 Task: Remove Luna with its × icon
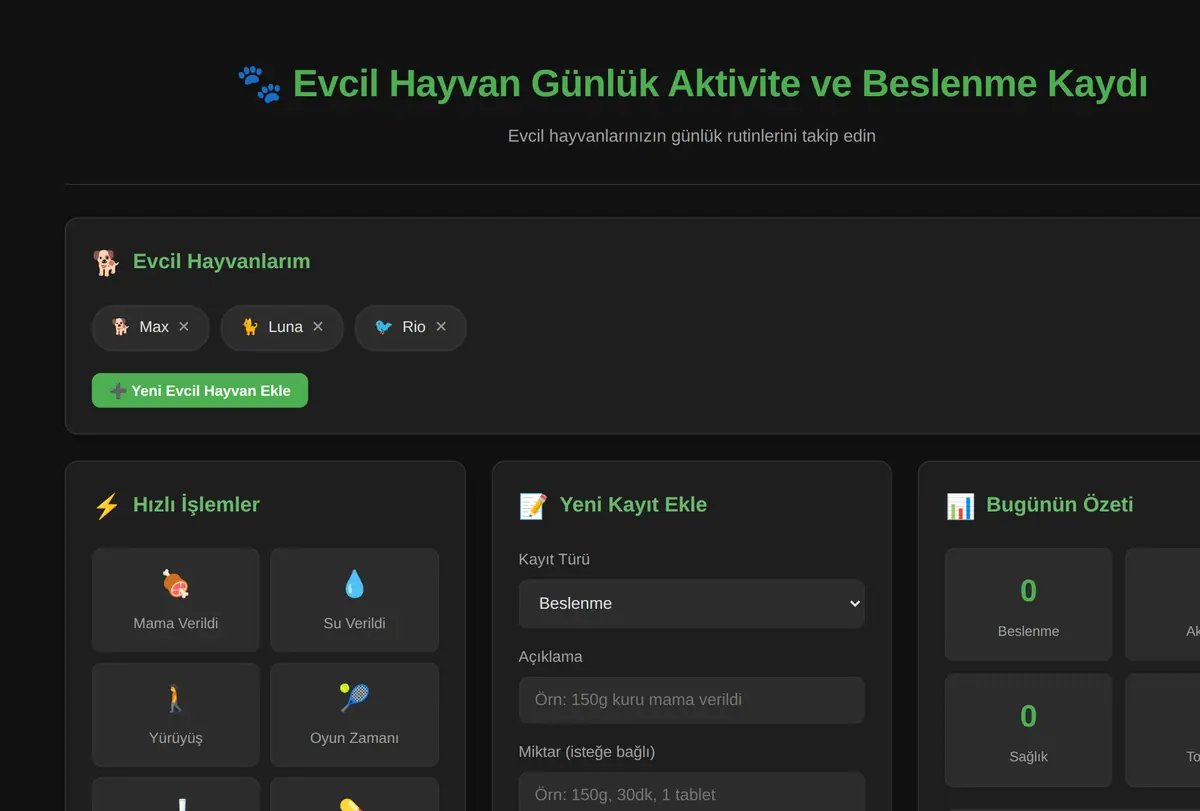click(x=318, y=327)
